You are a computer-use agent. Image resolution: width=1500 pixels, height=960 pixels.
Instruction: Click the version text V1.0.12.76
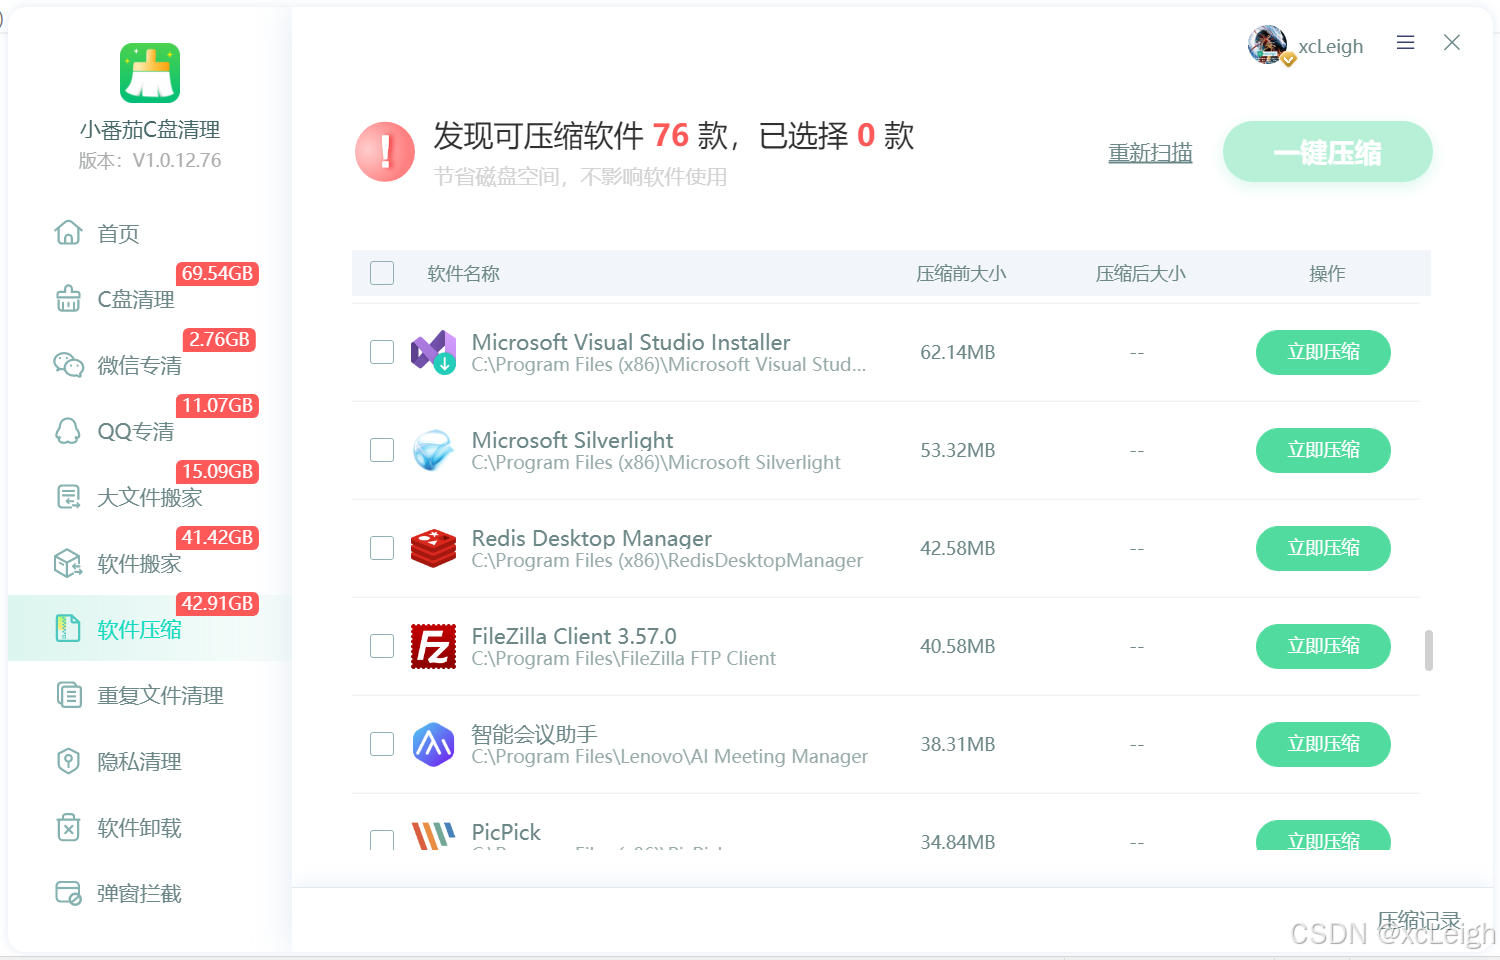(x=177, y=160)
